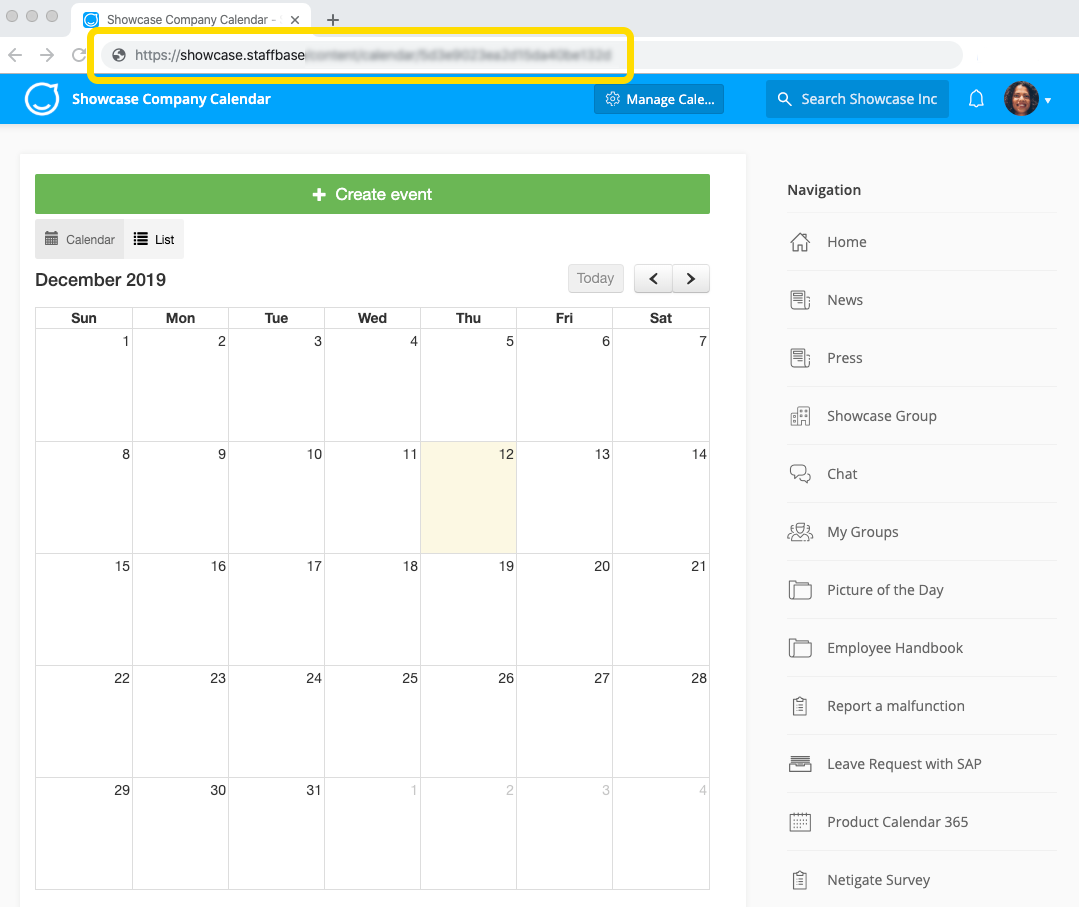Open the Chat navigation link
1080x908 pixels.
(842, 474)
